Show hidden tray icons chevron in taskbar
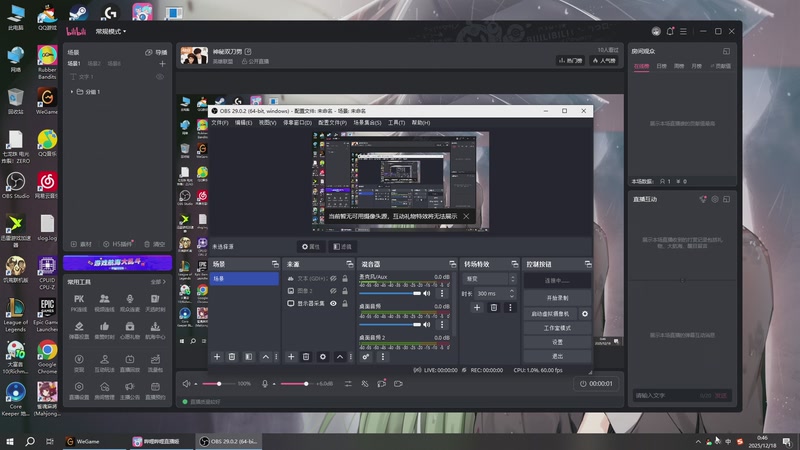This screenshot has width=800, height=450. tap(698, 442)
